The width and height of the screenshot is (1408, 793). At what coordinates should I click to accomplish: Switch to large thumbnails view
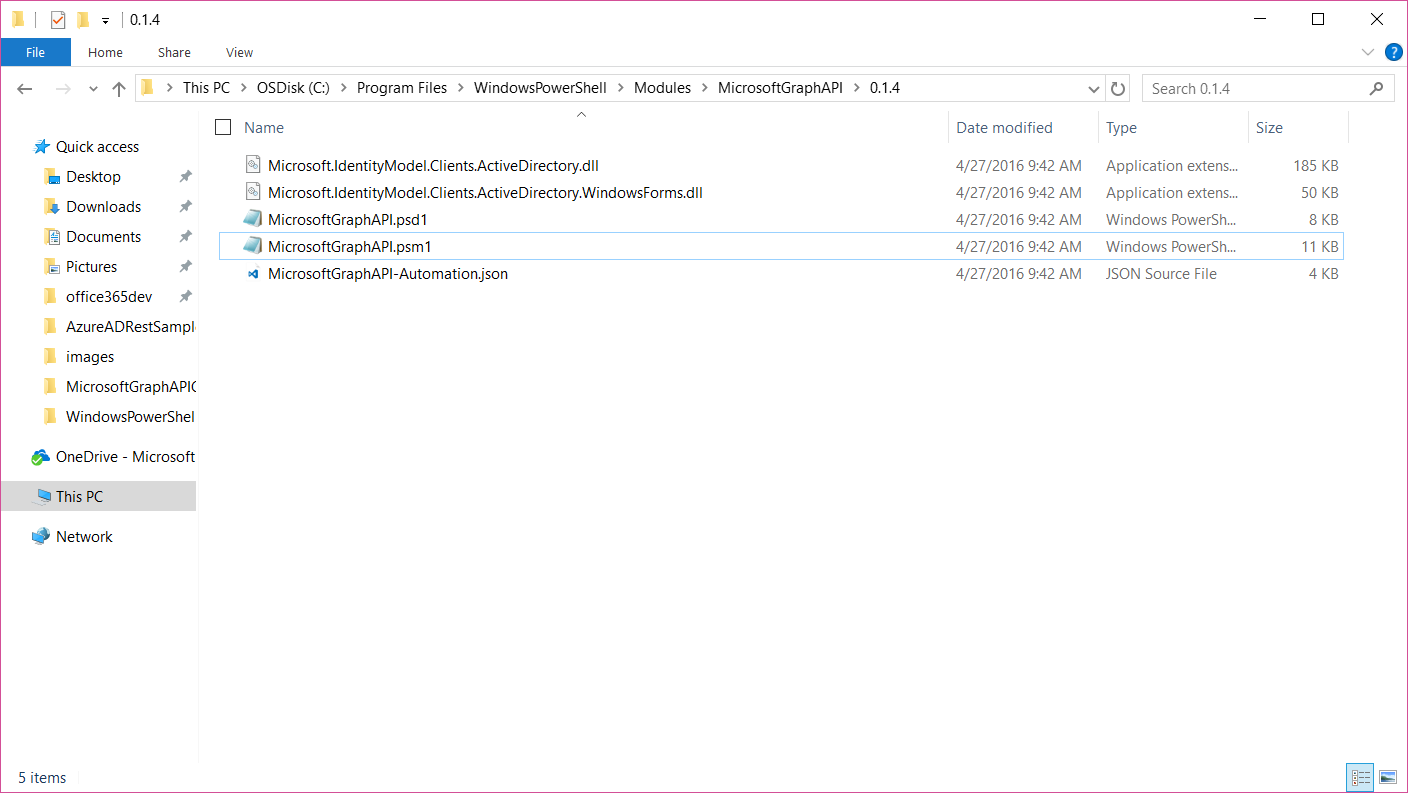[x=1388, y=777]
